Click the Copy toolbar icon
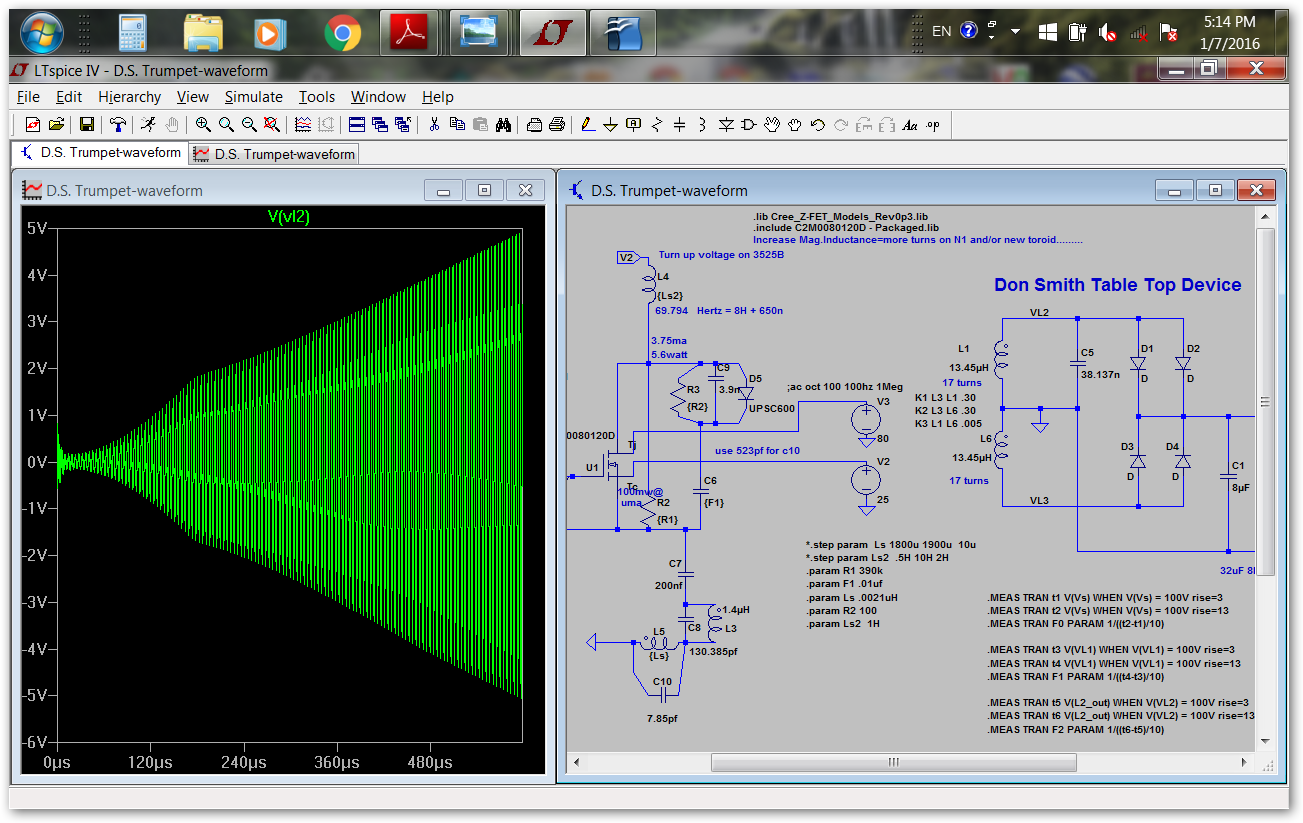Screen dimensions: 1303x823 pos(457,125)
